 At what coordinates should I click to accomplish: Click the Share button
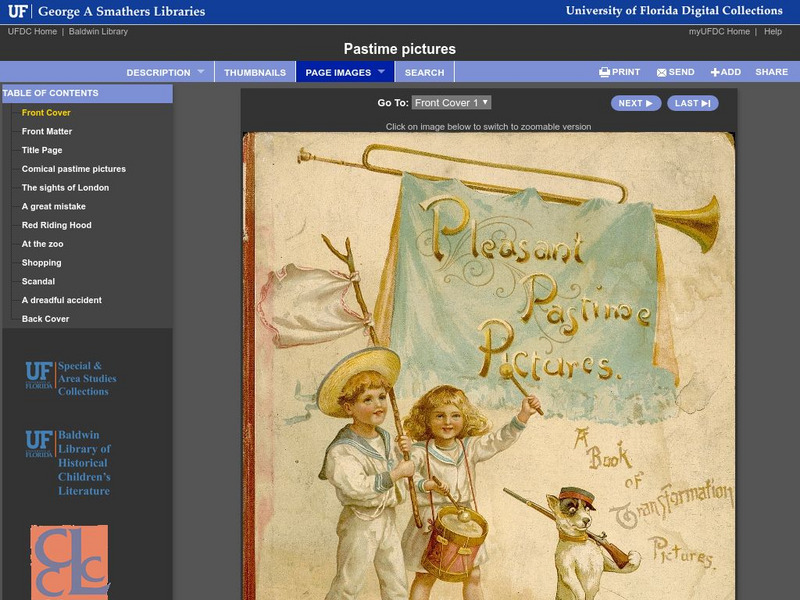tap(771, 72)
